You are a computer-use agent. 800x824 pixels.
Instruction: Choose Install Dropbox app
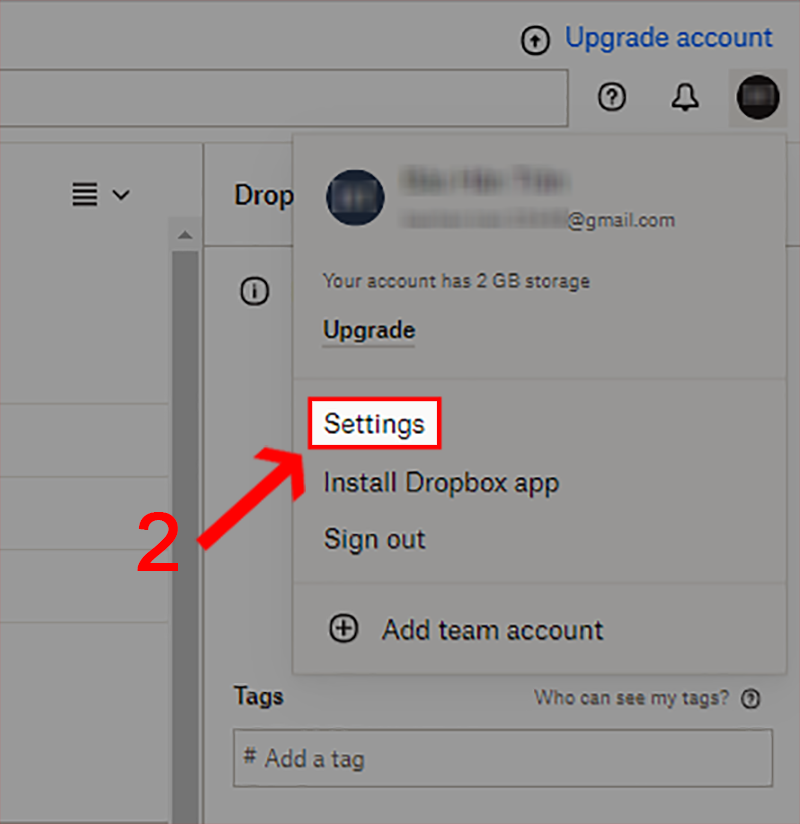pos(441,483)
